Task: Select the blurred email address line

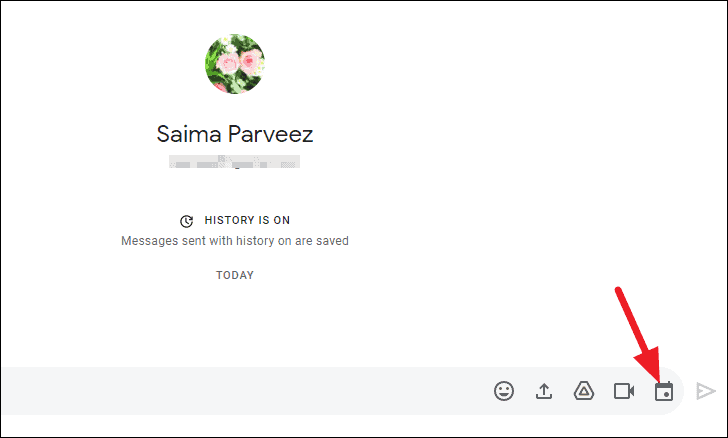Action: pyautogui.click(x=234, y=162)
